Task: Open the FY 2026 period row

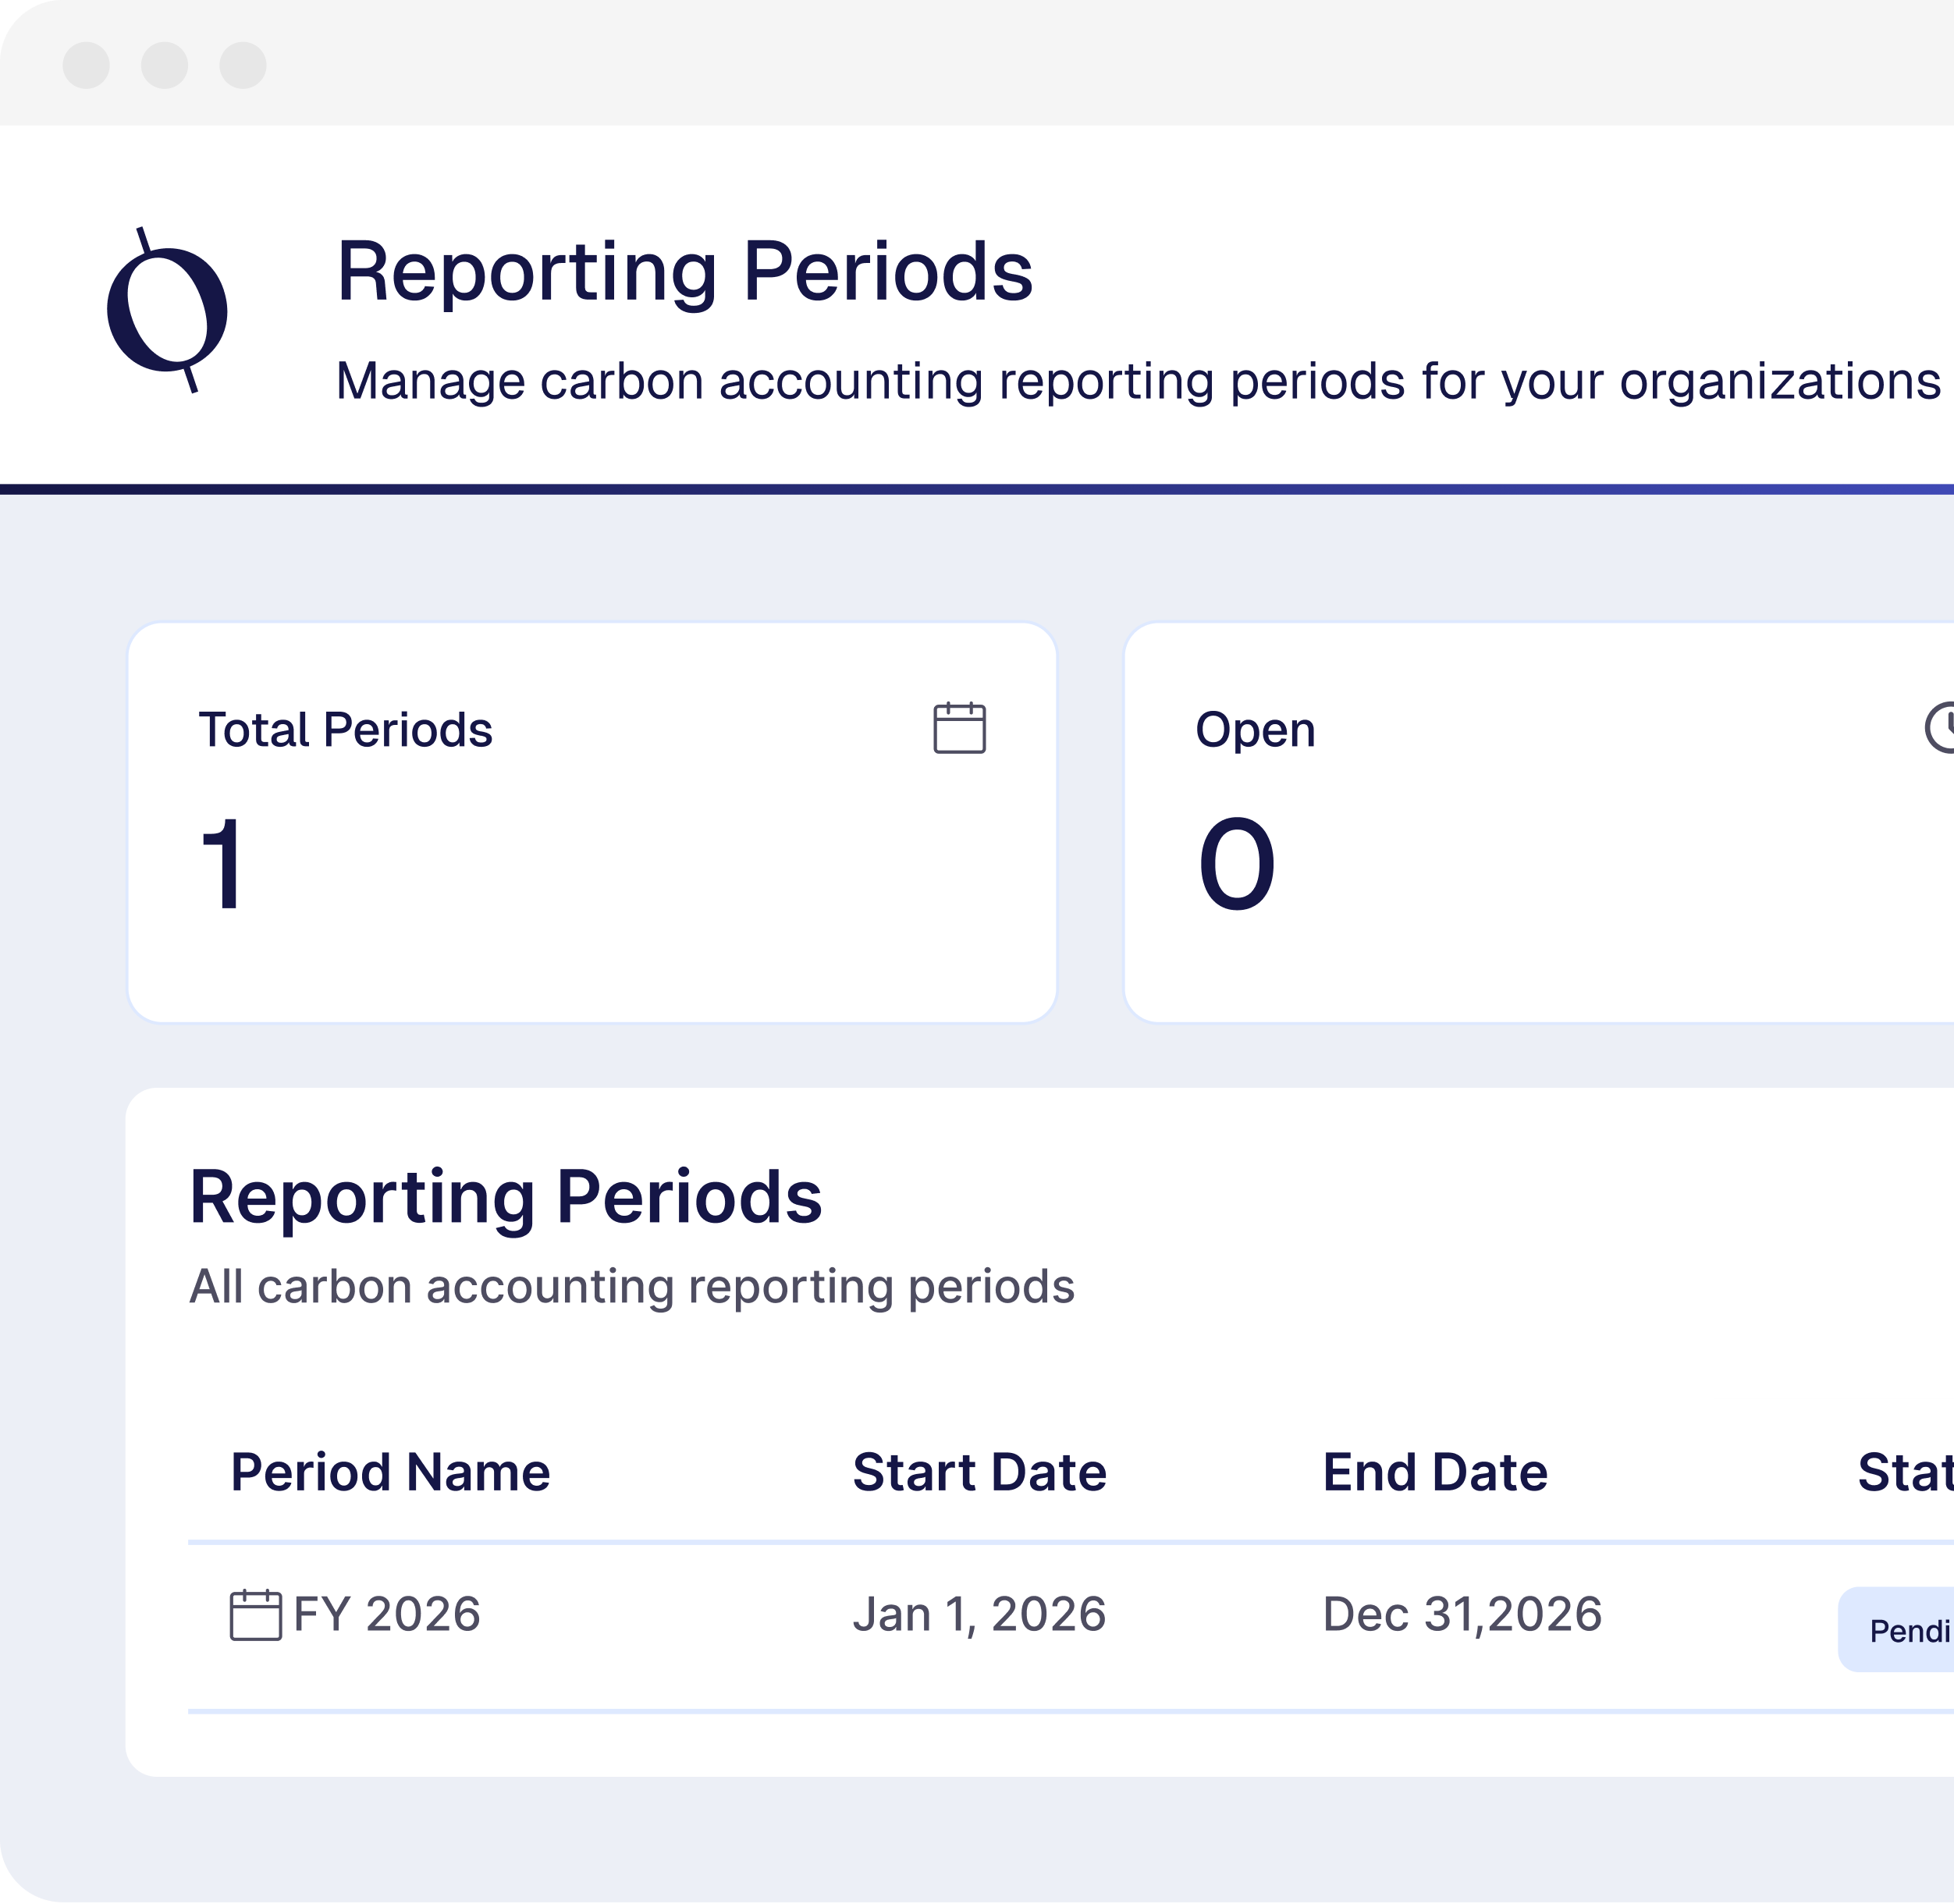Action: (x=387, y=1615)
